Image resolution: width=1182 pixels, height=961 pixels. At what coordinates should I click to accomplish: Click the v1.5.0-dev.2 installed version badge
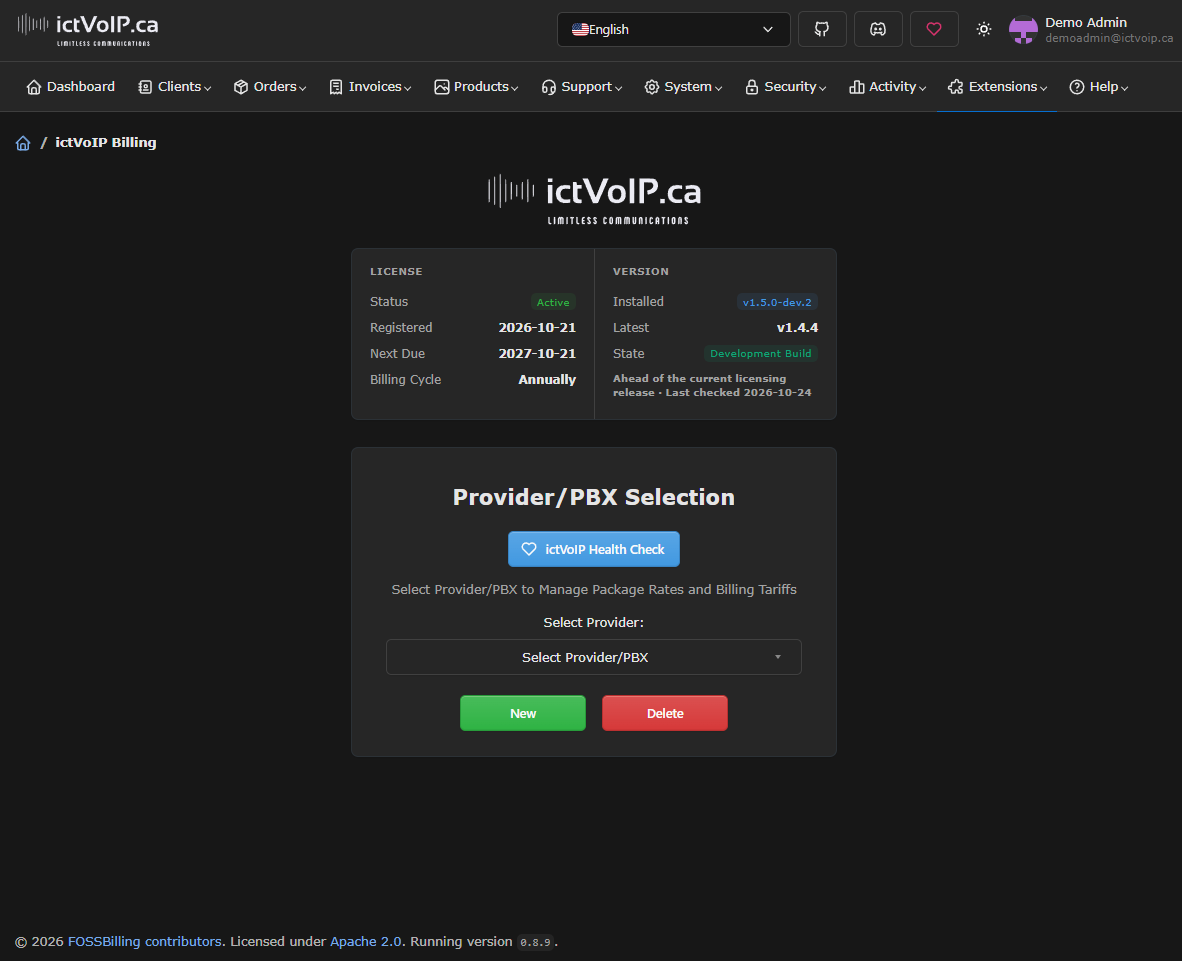click(776, 302)
